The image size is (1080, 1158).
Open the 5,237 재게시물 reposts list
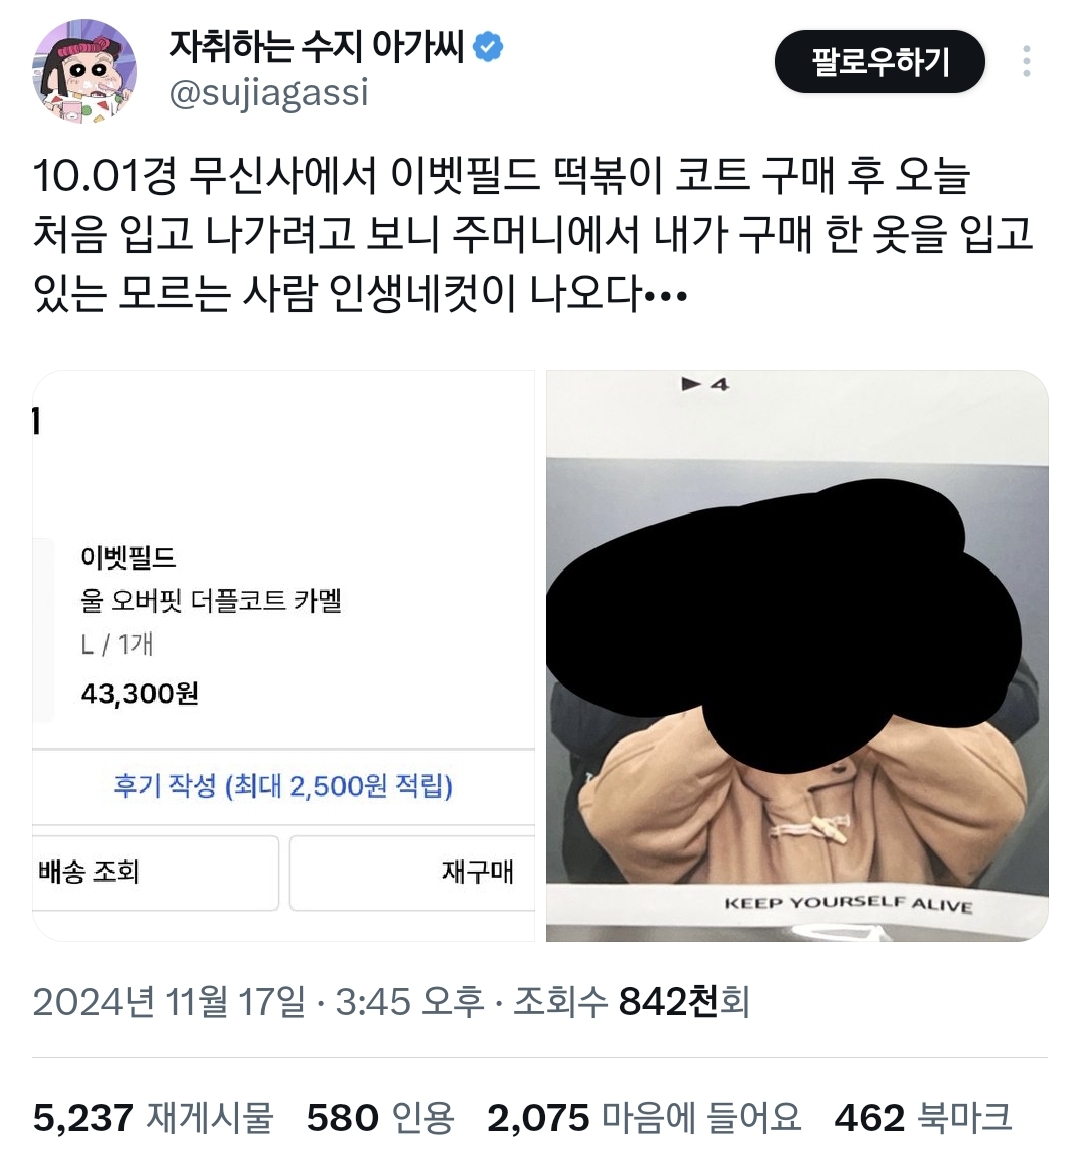(153, 1117)
